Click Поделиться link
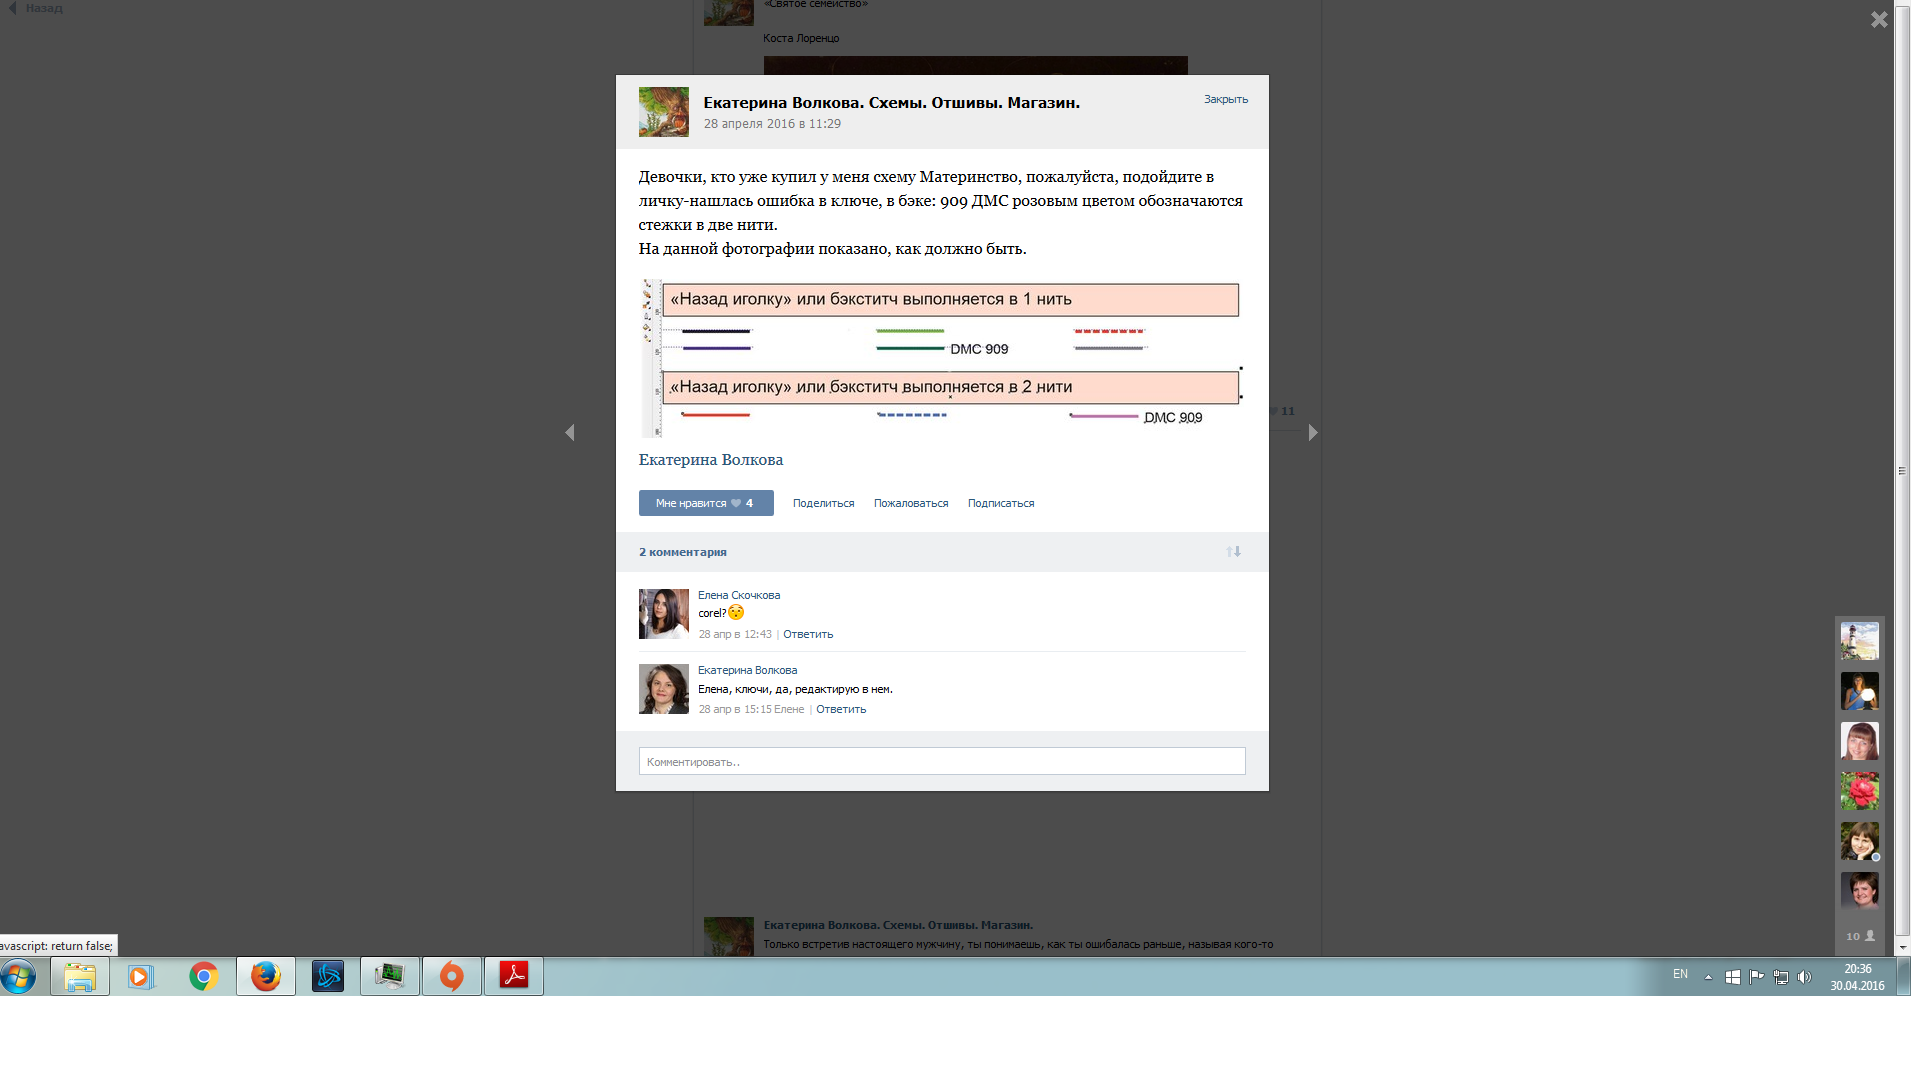Viewport: 1920px width, 1080px height. pyautogui.click(x=823, y=503)
